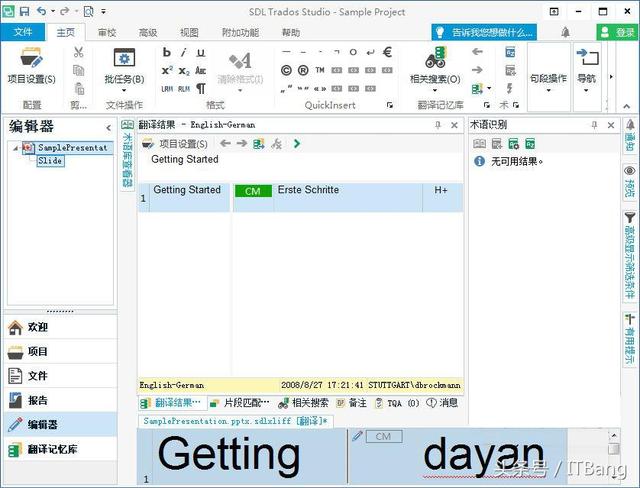Open the 相关搜索(O) dropdown arrow
This screenshot has height=488, width=640.
435,90
